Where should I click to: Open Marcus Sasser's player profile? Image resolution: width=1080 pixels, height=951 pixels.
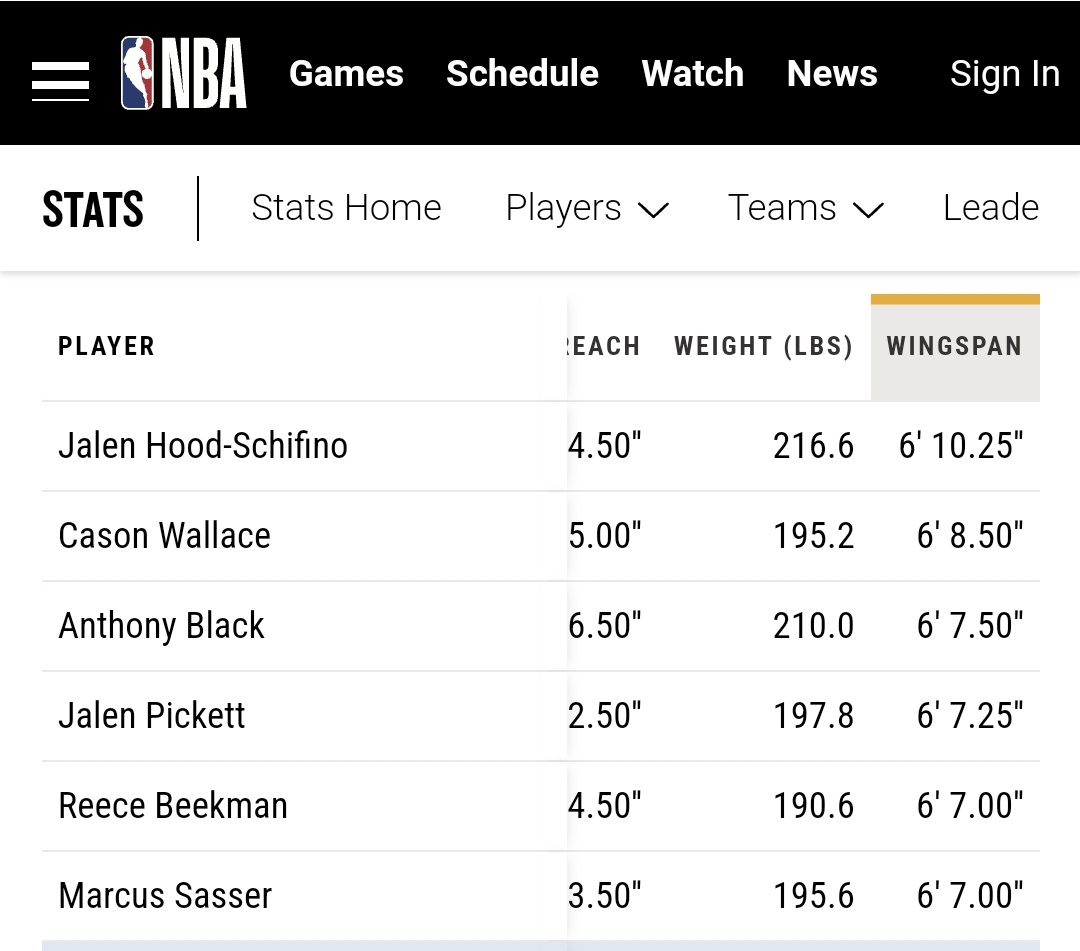tap(165, 895)
